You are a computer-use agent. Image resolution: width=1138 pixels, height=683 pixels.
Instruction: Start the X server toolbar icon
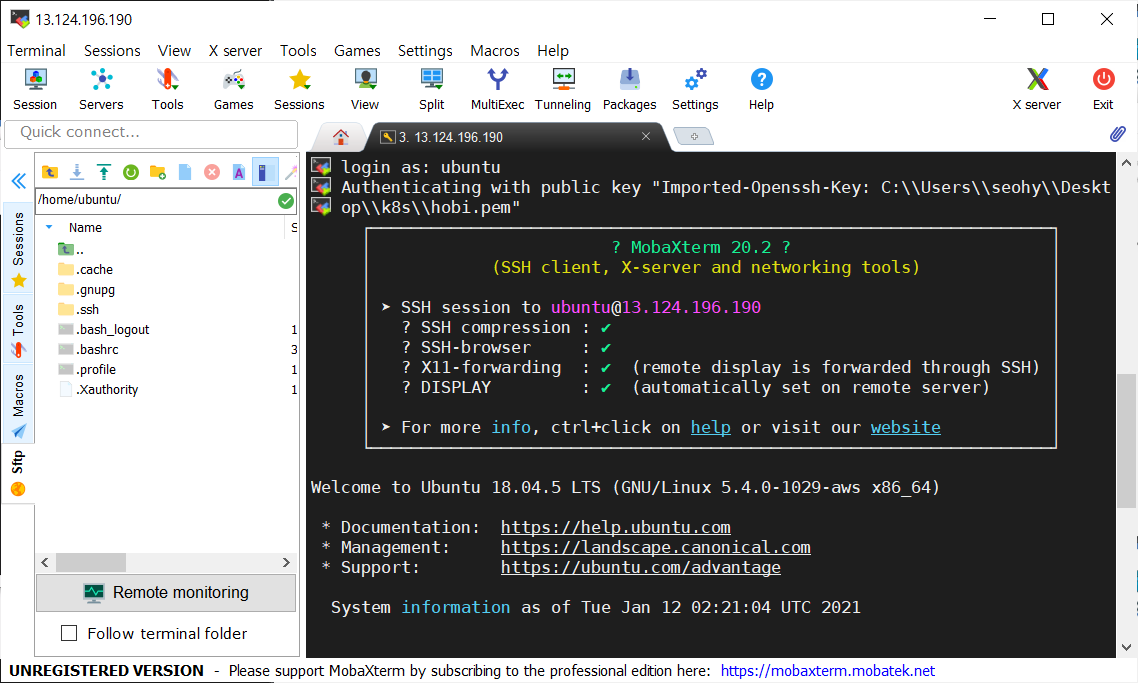pyautogui.click(x=1037, y=80)
